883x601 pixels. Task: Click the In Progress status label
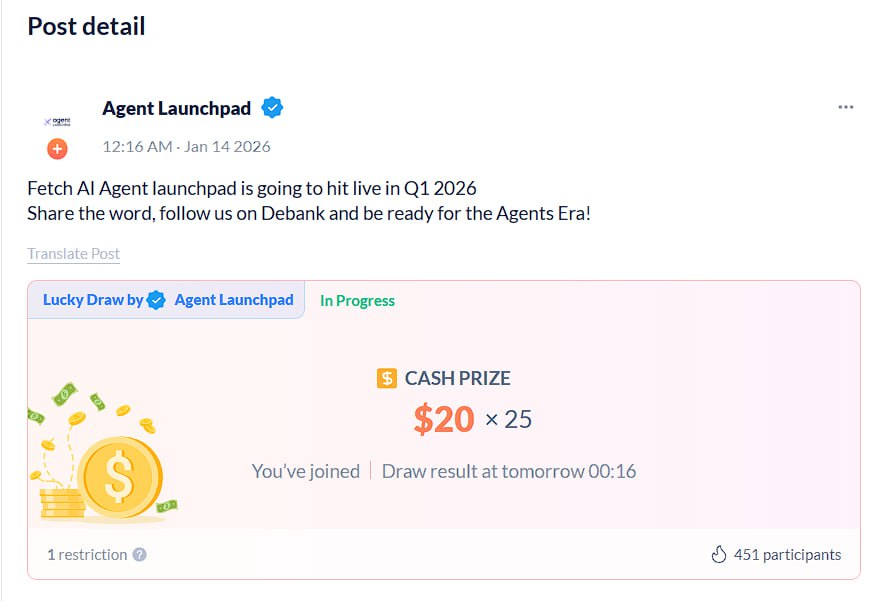pyautogui.click(x=357, y=300)
